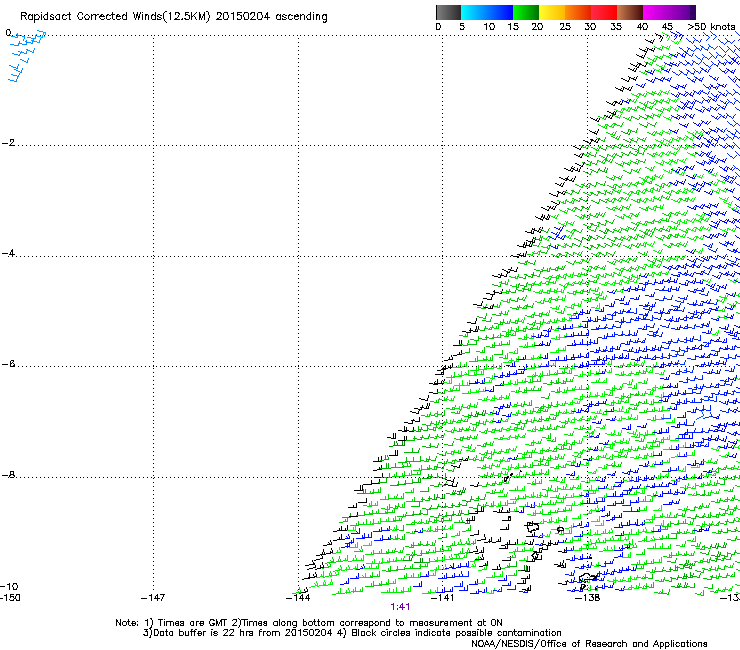Viewport: 740px width, 650px height.
Task: Click the '35' label under the color scale
Action: (x=616, y=27)
